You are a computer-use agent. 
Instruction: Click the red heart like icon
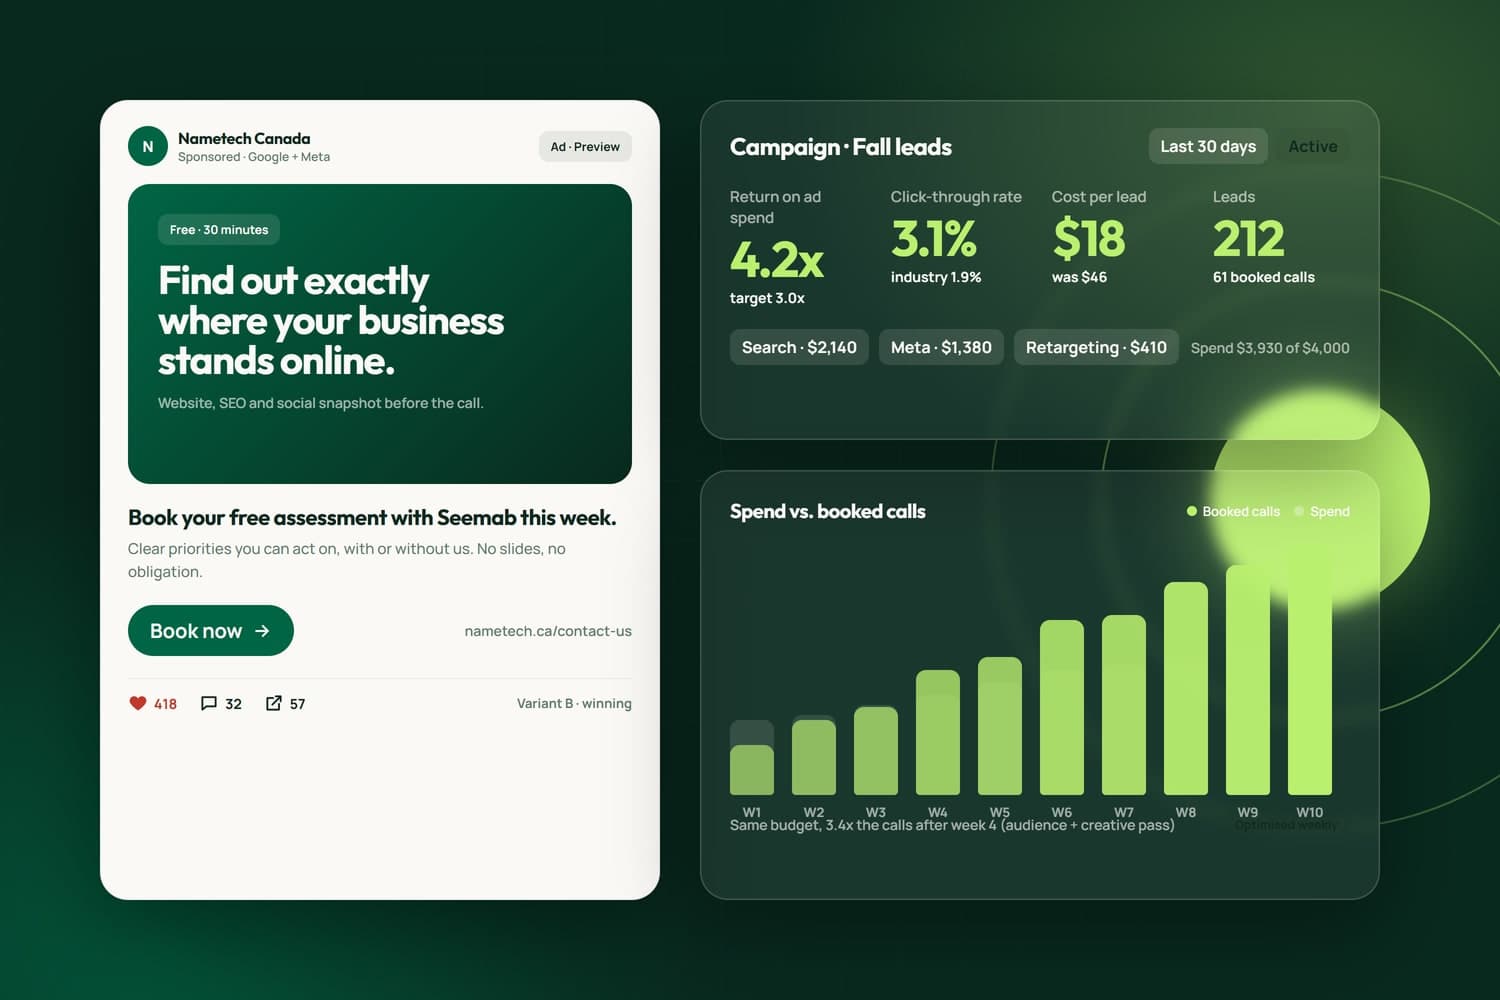point(138,703)
